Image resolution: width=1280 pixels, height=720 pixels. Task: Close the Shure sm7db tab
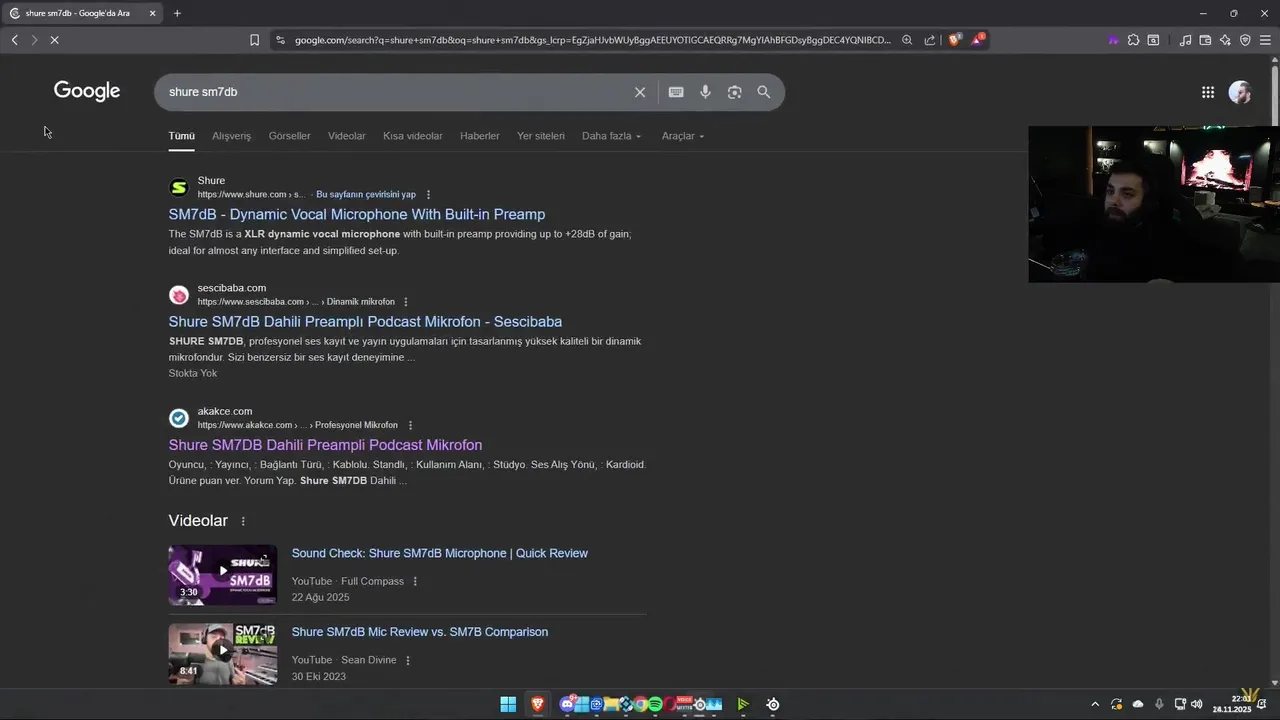[x=152, y=13]
